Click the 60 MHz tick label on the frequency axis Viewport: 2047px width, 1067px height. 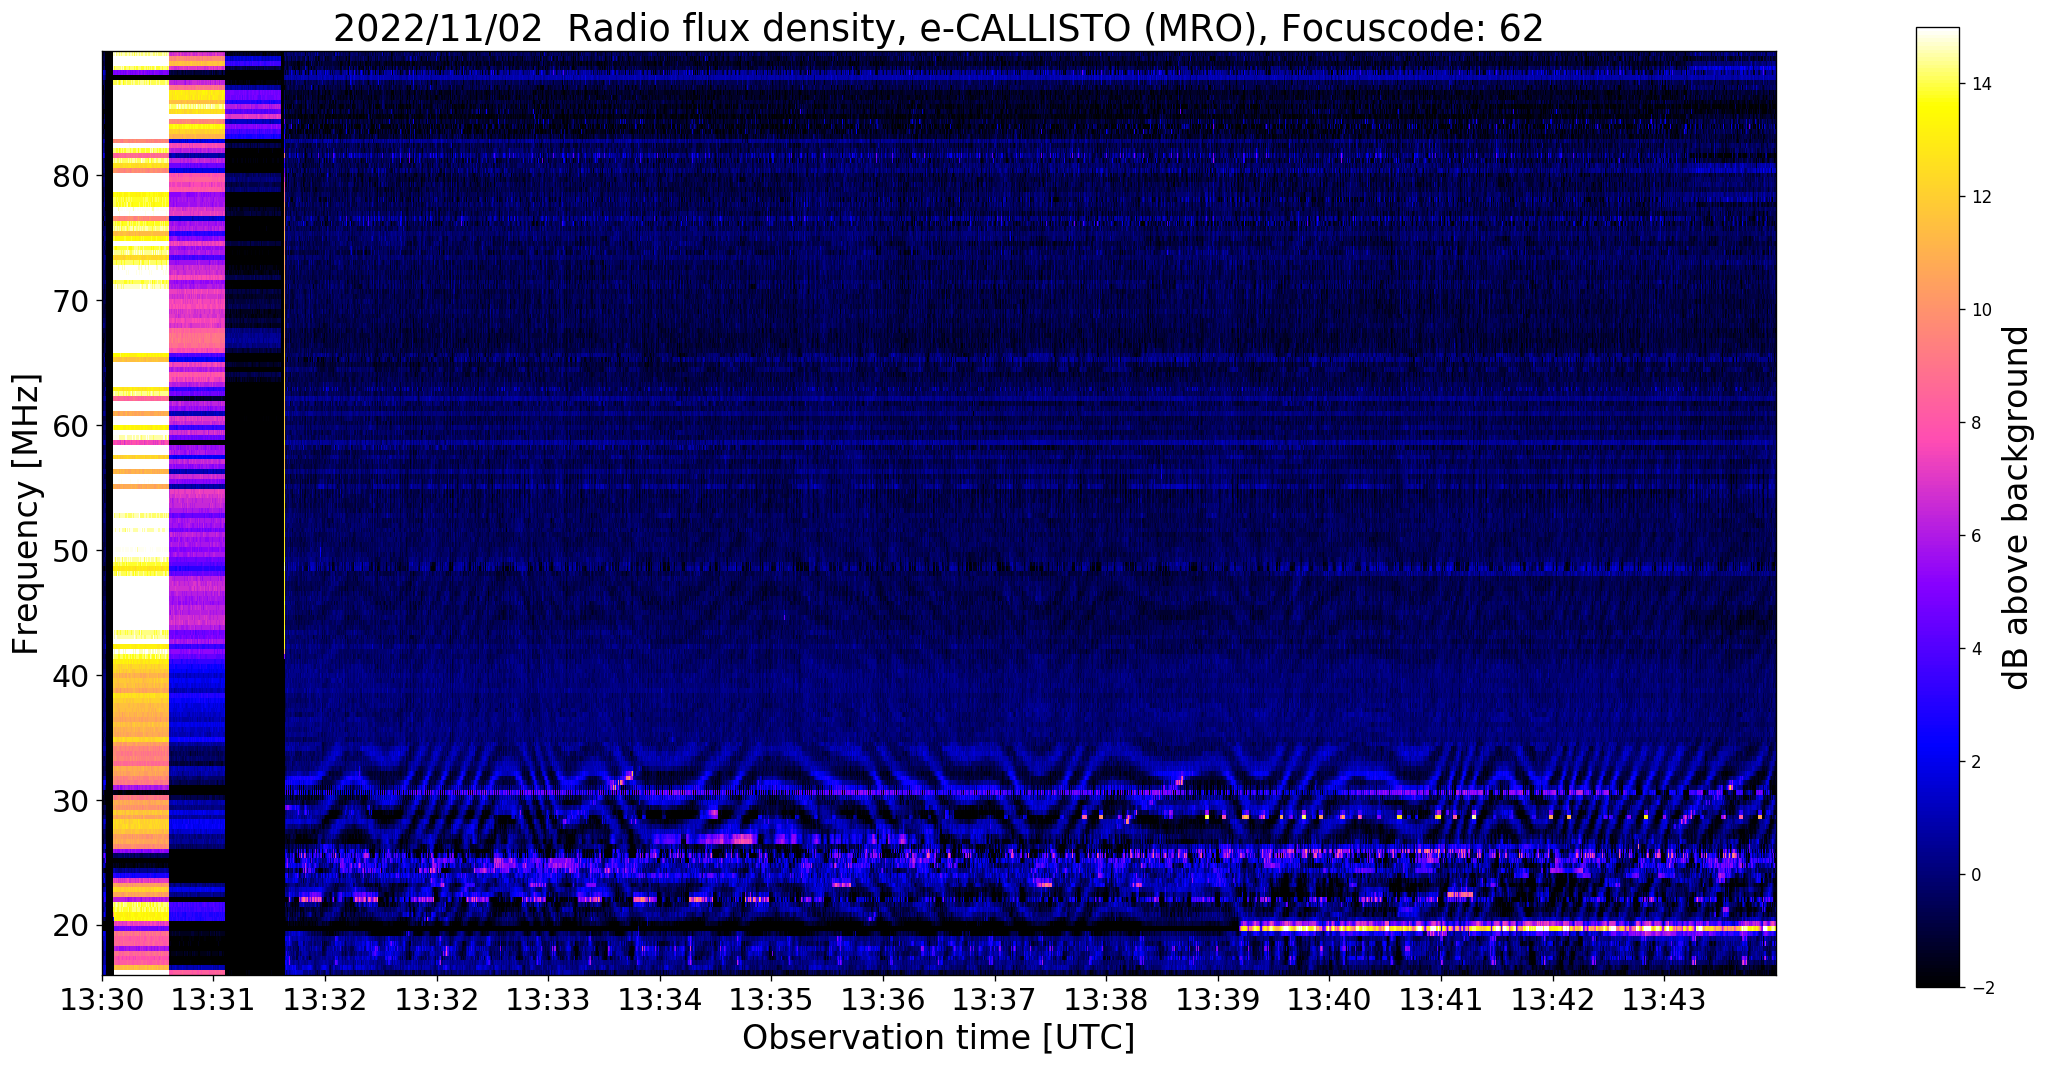(72, 426)
